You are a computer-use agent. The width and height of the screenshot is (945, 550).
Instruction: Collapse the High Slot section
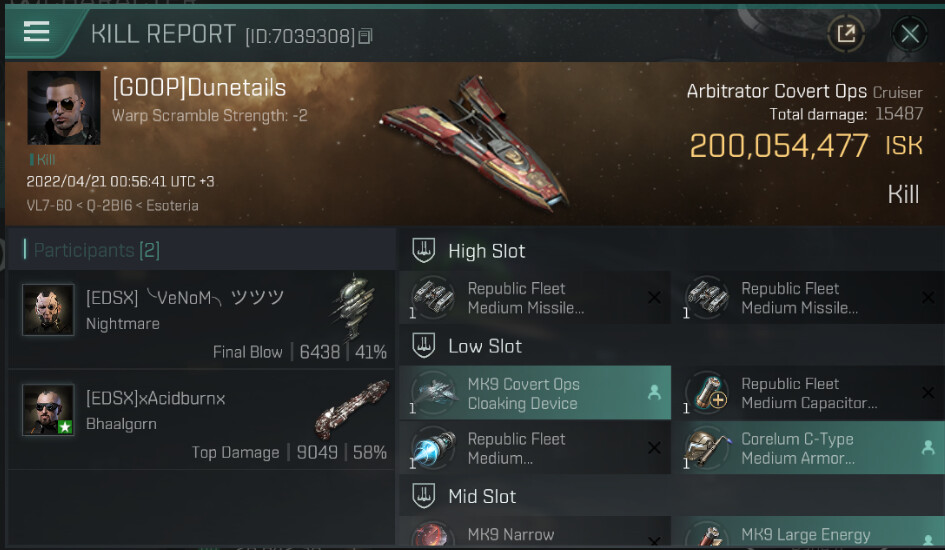click(x=423, y=251)
